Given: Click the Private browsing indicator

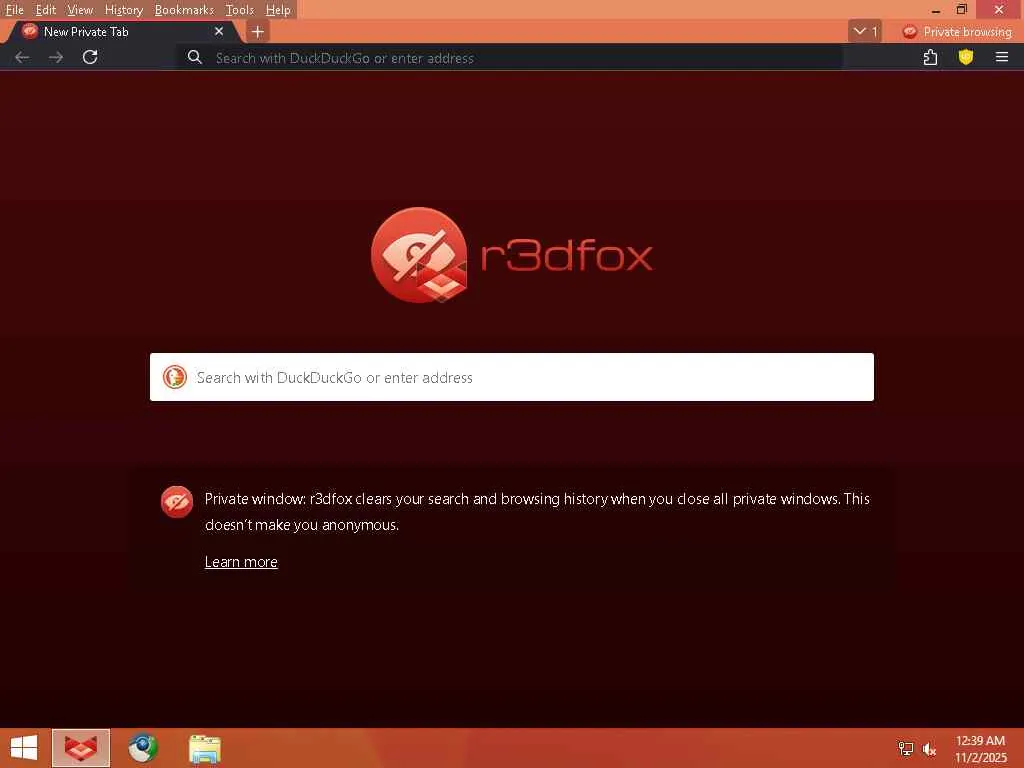Looking at the screenshot, I should 957,31.
